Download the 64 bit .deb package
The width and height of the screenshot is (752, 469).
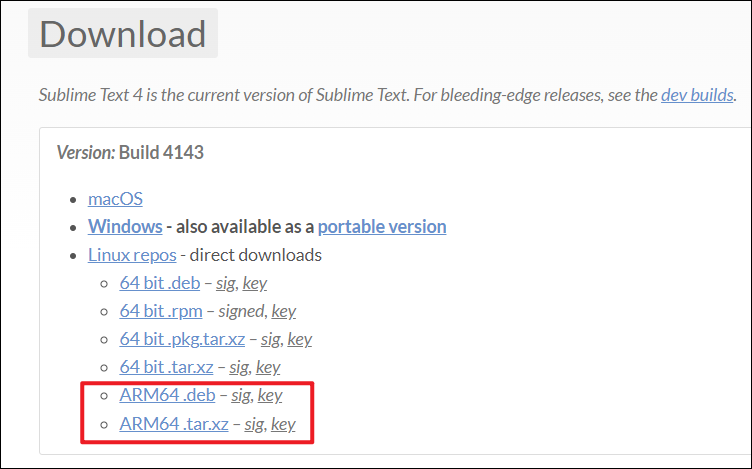pyautogui.click(x=160, y=283)
